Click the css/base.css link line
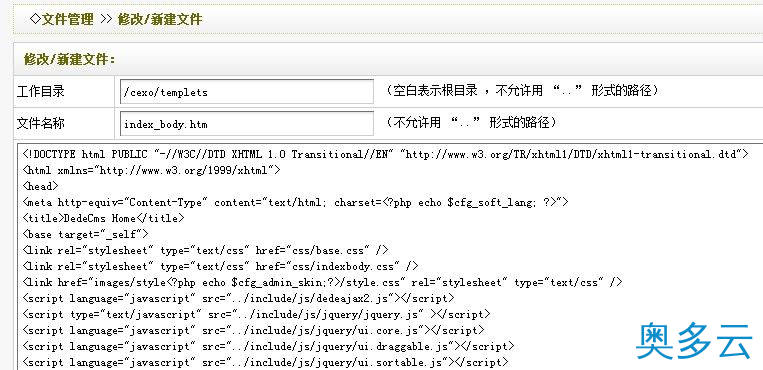This screenshot has height=370, width=763. (205, 250)
